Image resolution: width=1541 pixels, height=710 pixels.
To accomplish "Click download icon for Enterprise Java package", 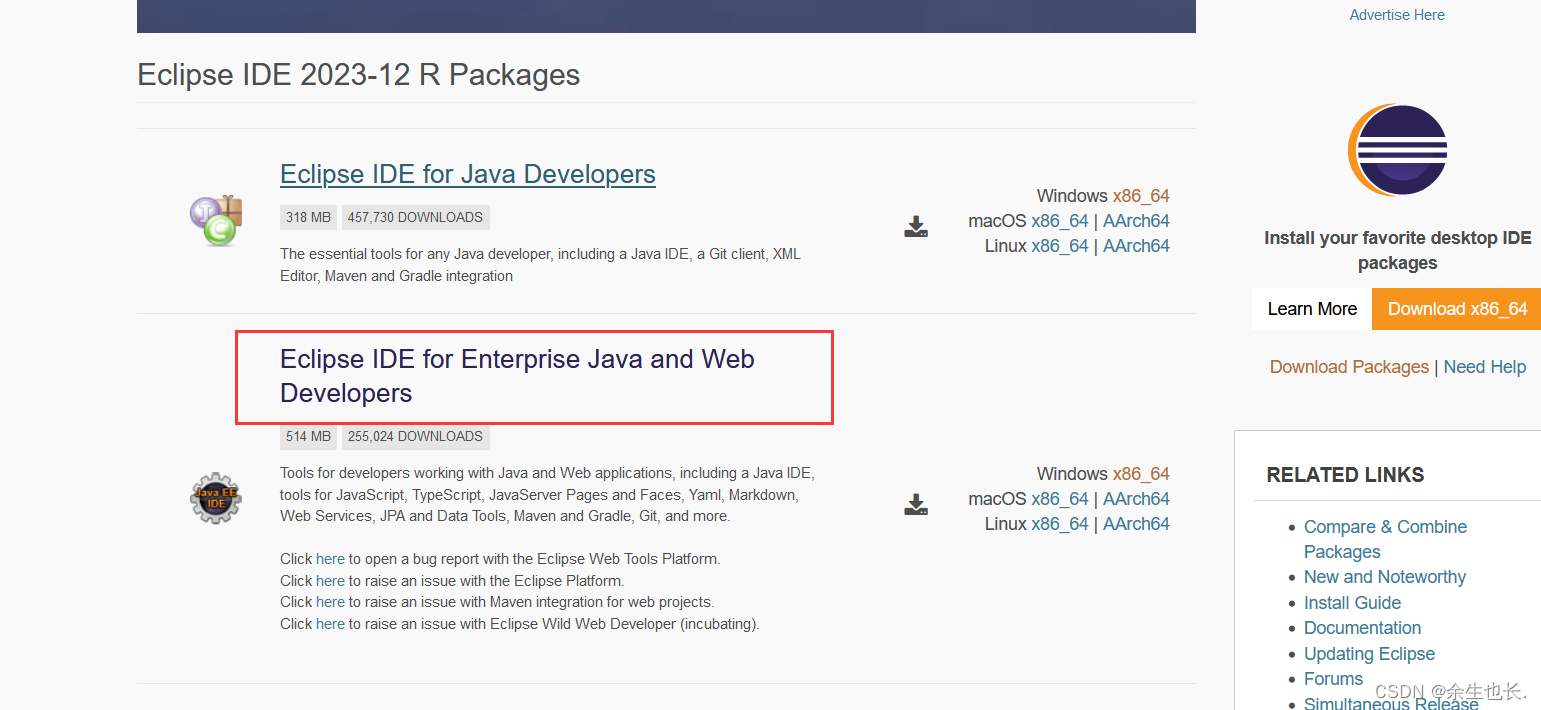I will coord(916,504).
